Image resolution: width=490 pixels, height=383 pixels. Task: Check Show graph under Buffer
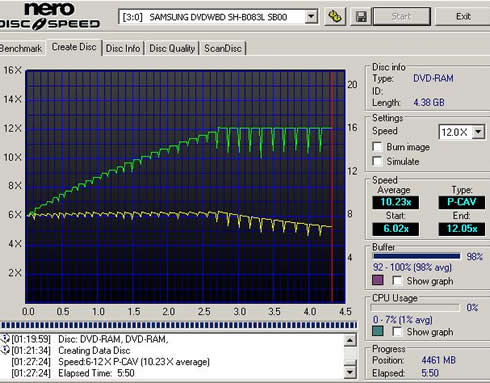[397, 281]
